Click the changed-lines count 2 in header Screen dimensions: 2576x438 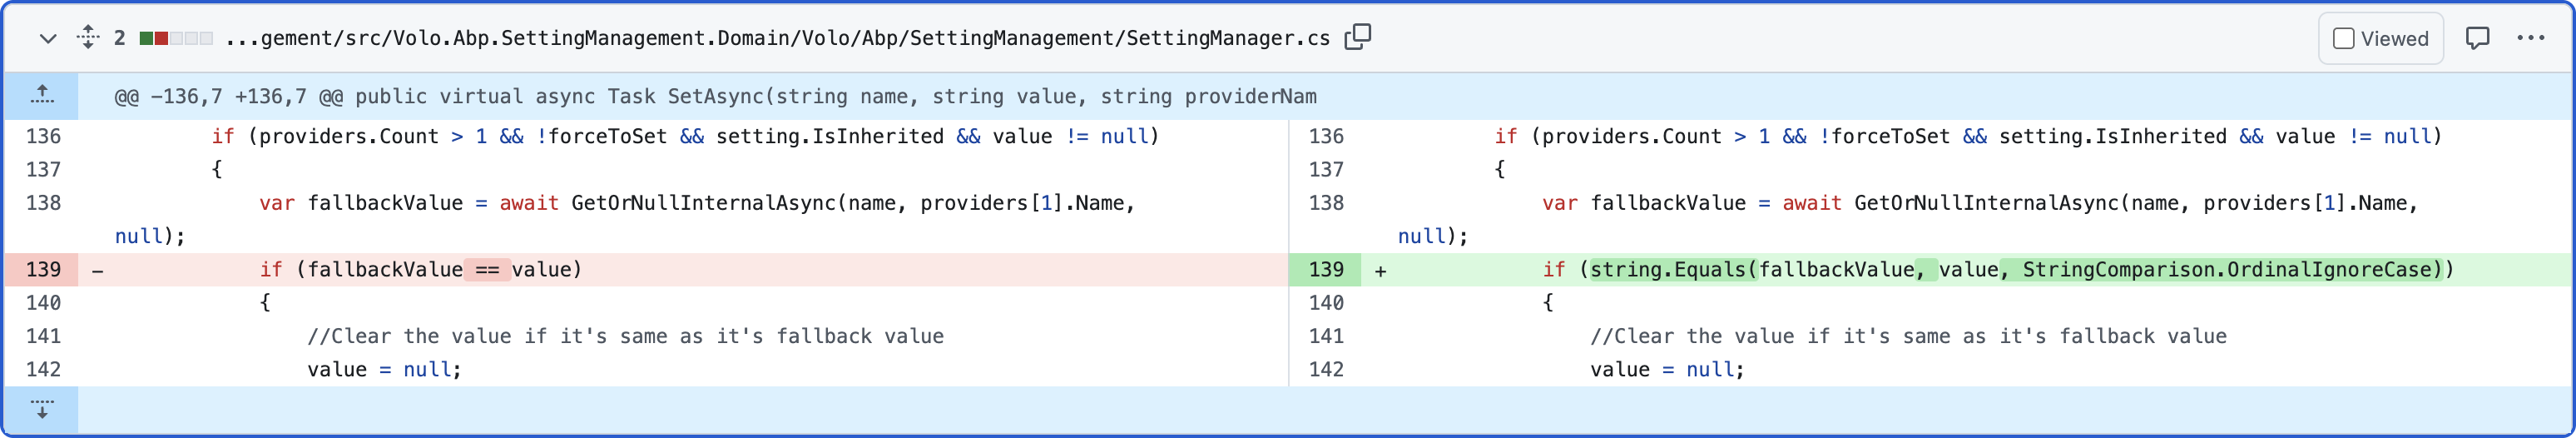tap(120, 39)
